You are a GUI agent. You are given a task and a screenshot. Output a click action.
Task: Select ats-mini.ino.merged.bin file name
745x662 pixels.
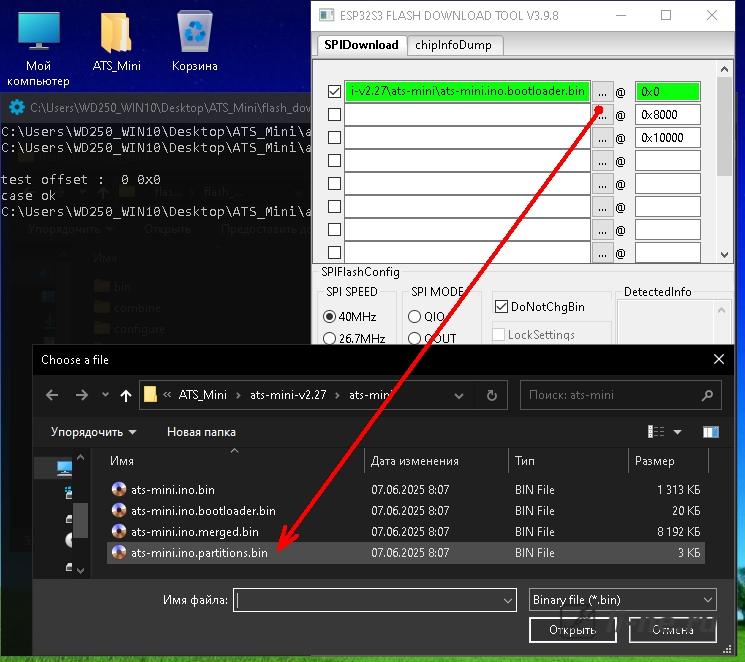[195, 532]
